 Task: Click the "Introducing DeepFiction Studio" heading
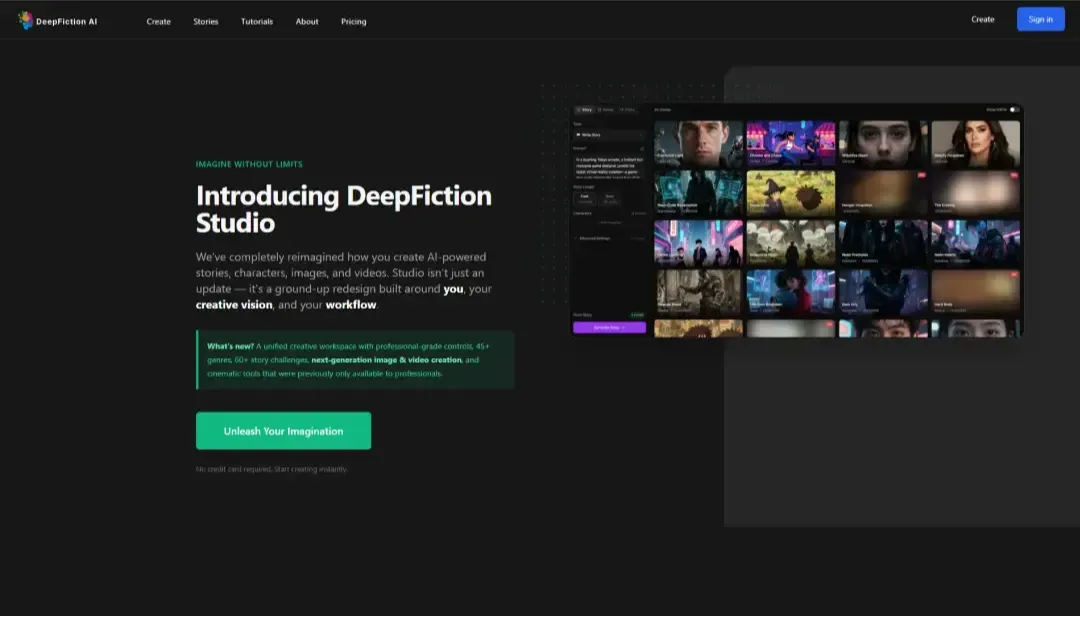coord(344,209)
